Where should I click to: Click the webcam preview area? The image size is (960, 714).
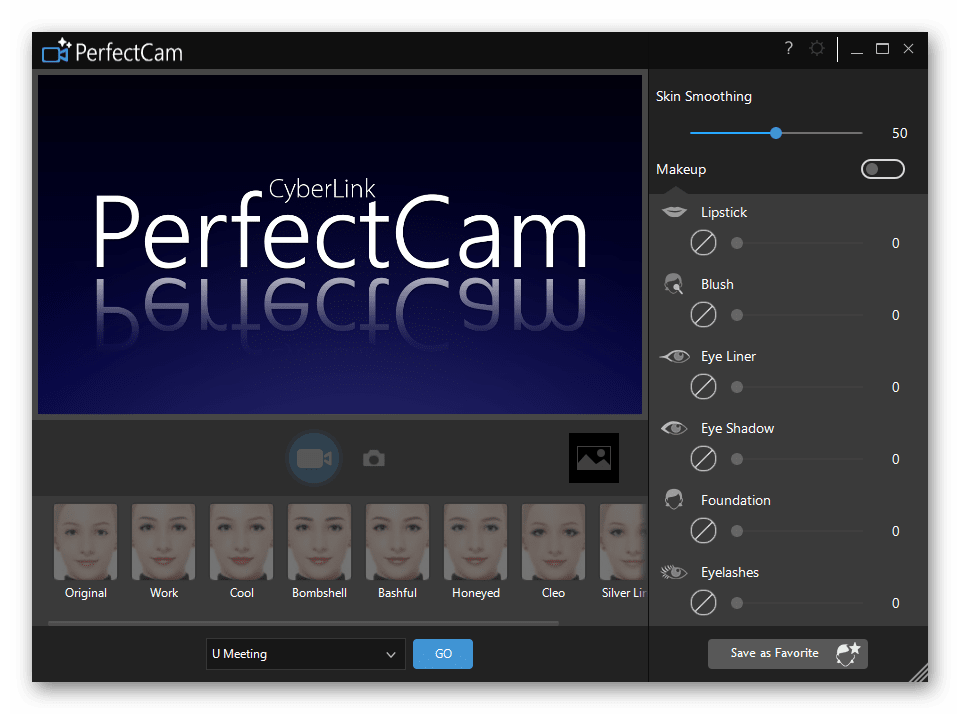tap(340, 244)
